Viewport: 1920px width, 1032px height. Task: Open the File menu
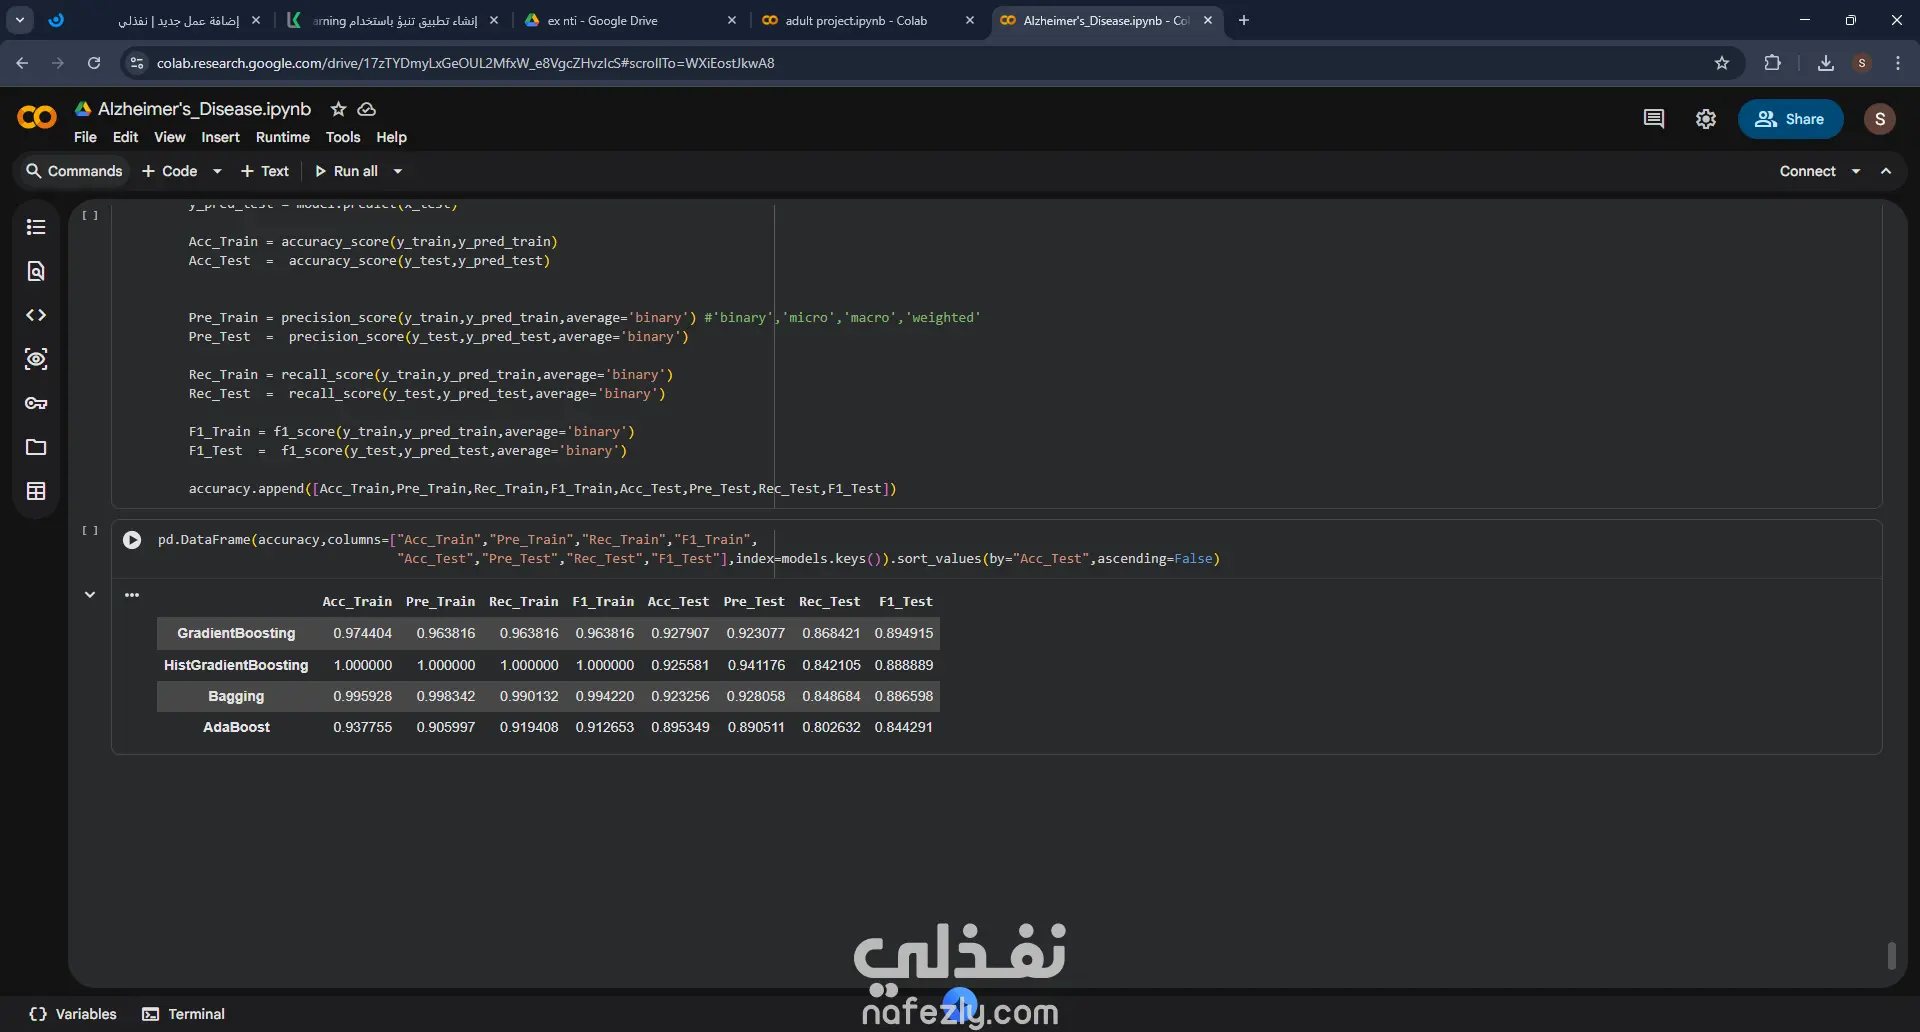(x=85, y=137)
